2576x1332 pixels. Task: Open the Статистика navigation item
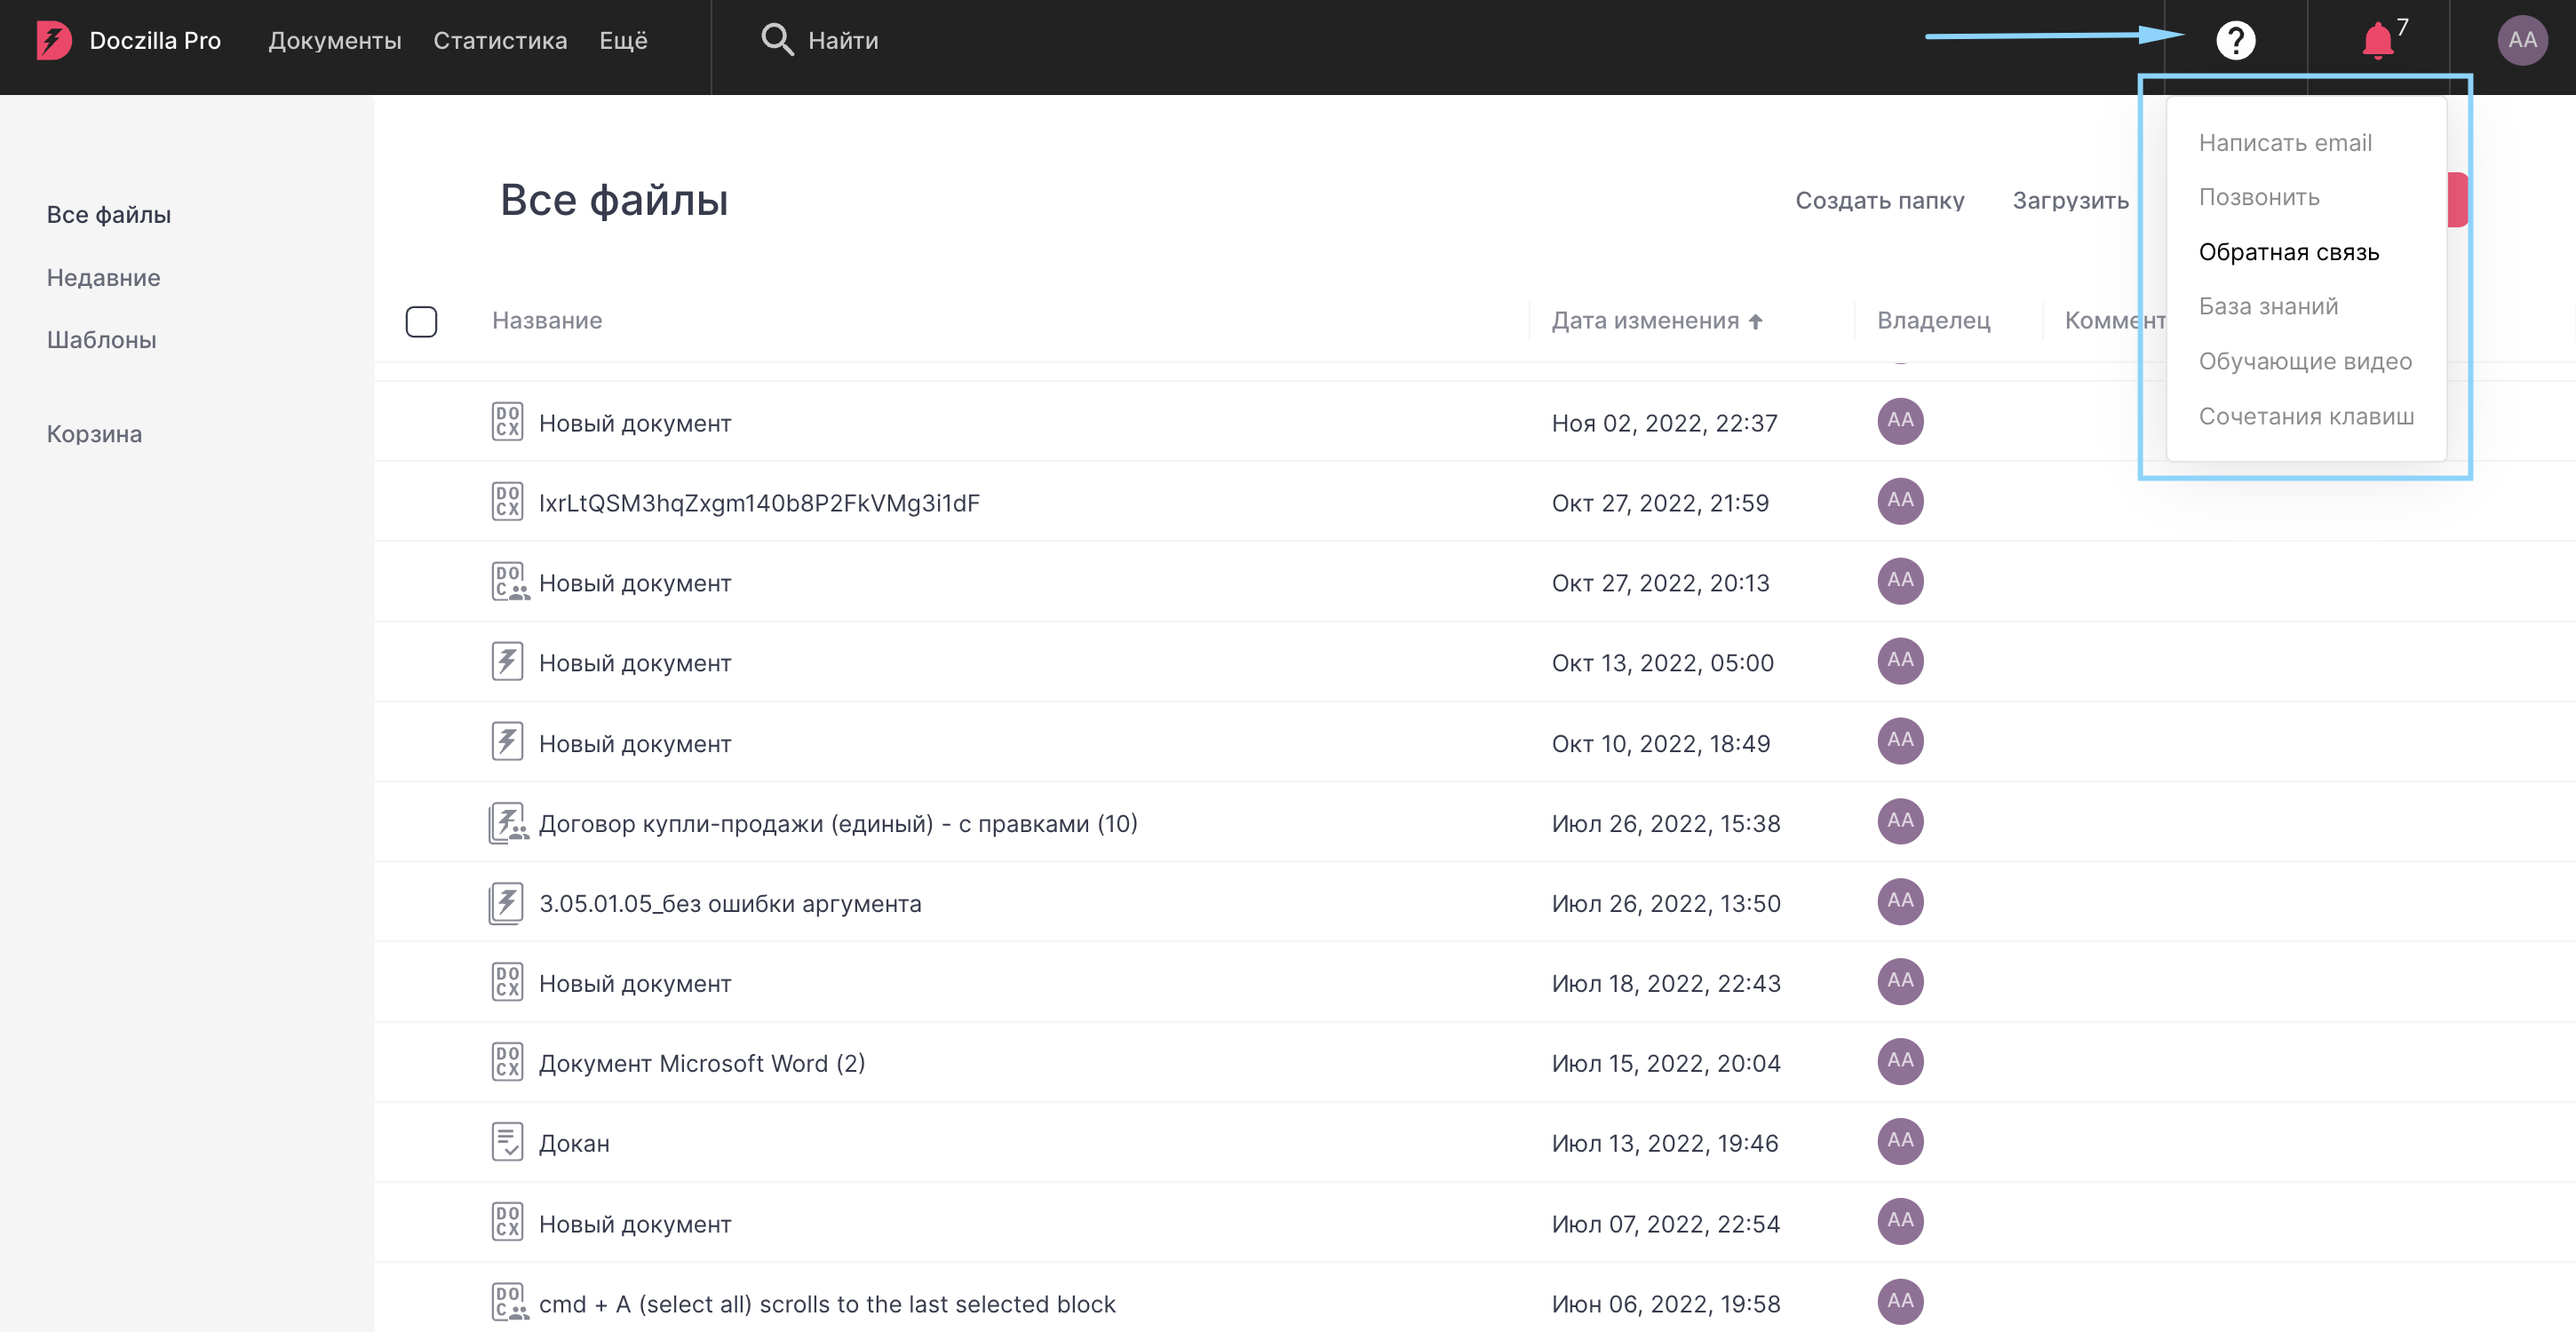click(x=500, y=40)
